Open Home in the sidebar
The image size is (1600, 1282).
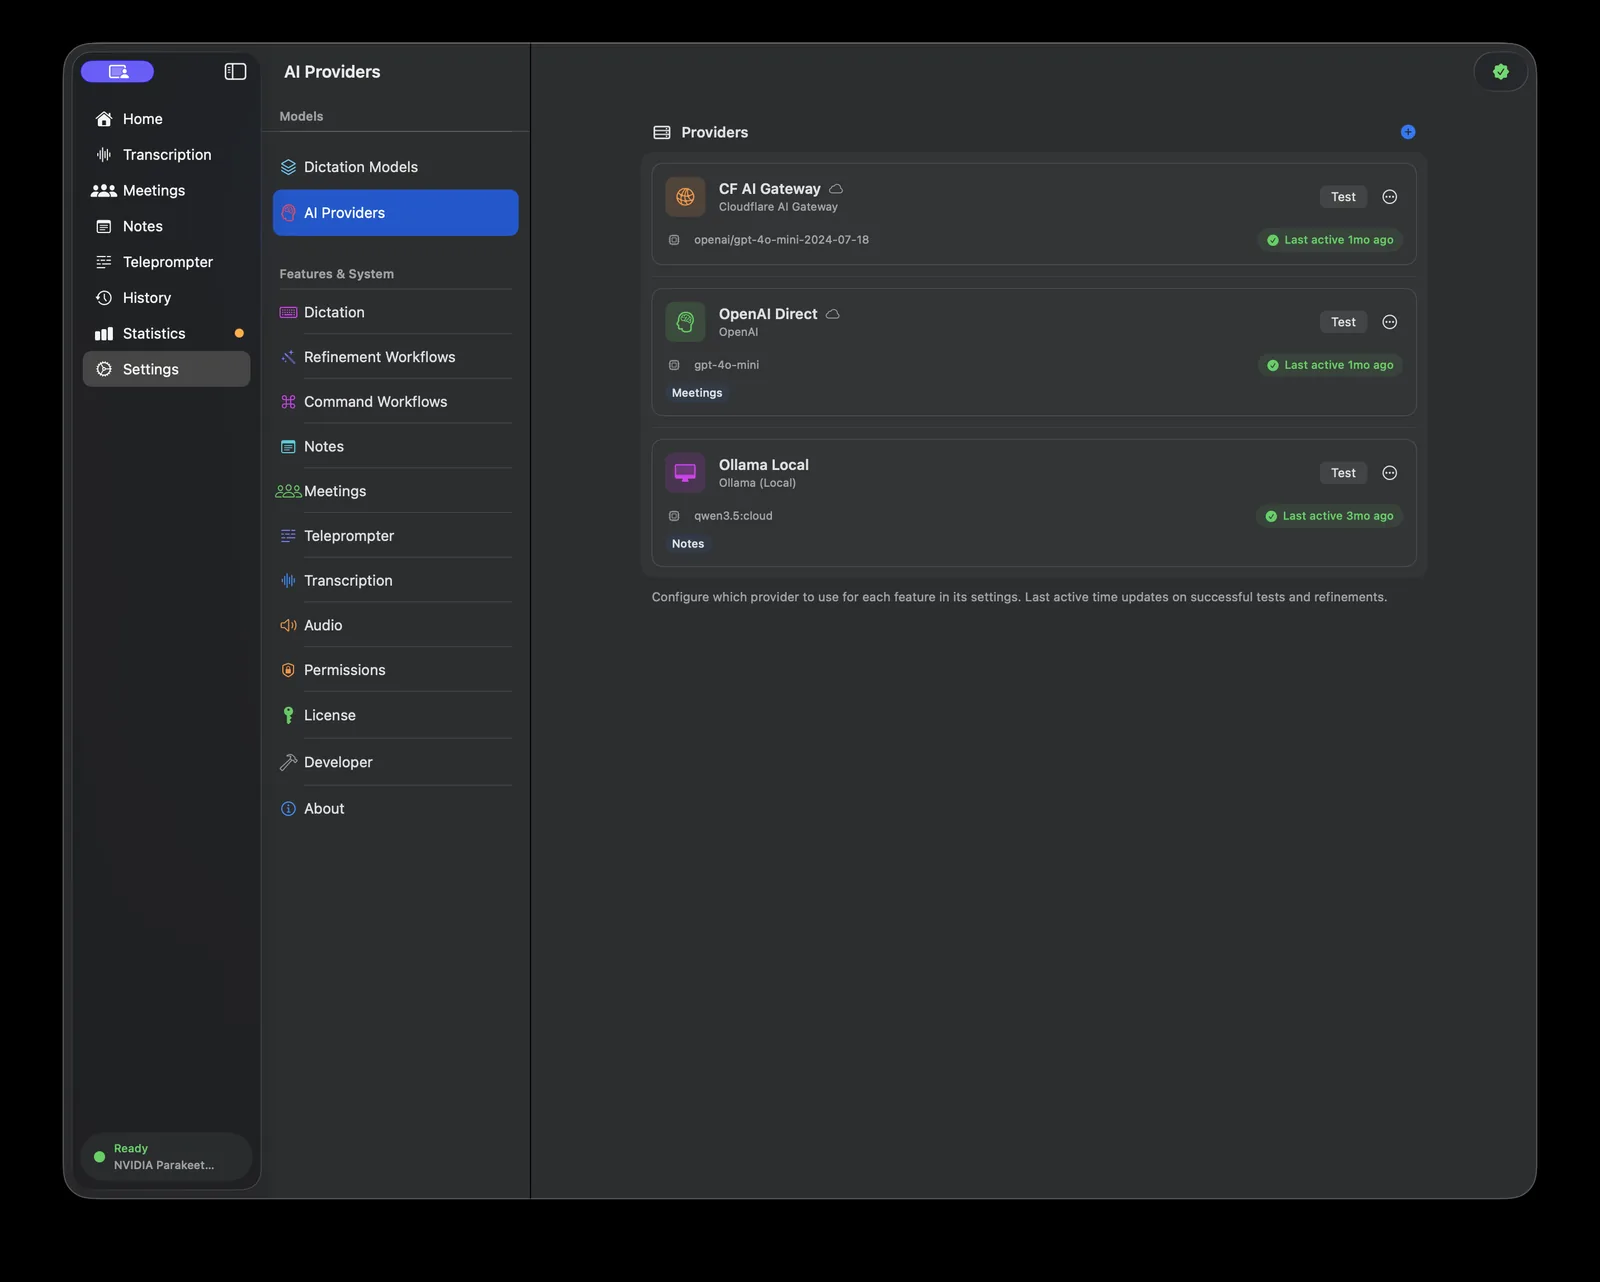[166, 119]
